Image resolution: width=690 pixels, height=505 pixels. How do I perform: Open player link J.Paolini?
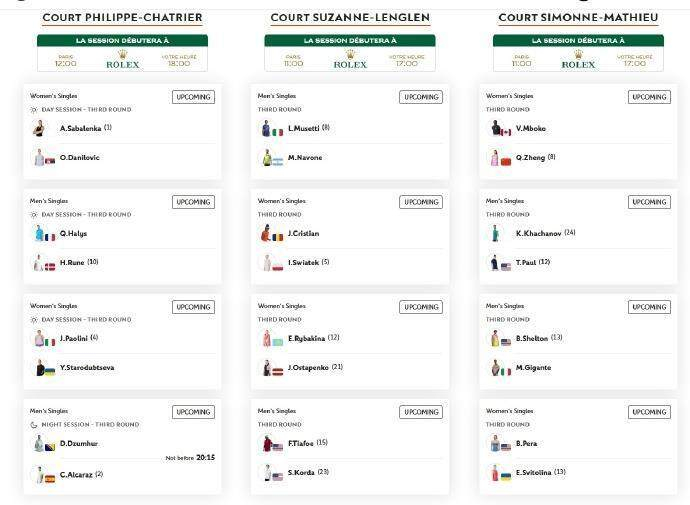pyautogui.click(x=75, y=339)
